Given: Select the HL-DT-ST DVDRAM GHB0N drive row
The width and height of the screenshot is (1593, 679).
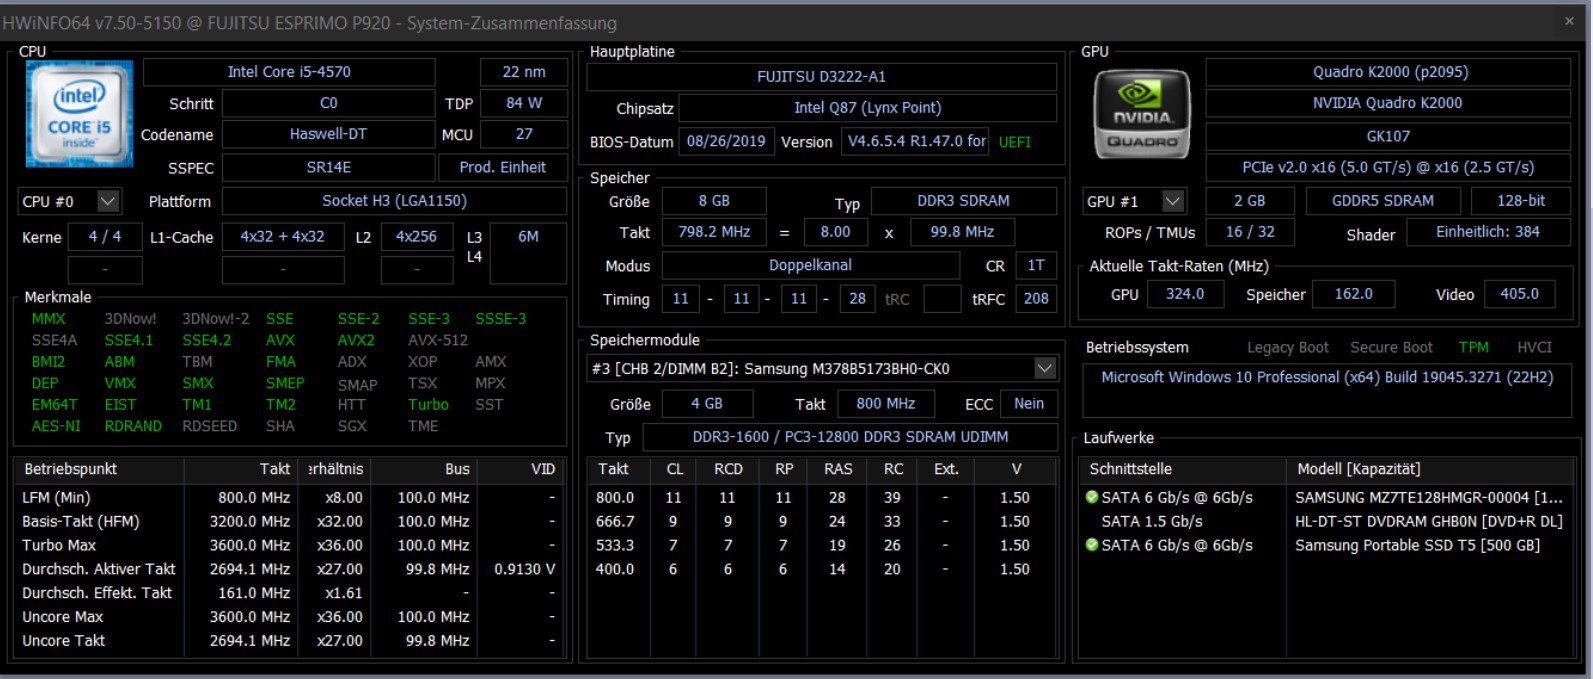Looking at the screenshot, I should [x=1327, y=521].
